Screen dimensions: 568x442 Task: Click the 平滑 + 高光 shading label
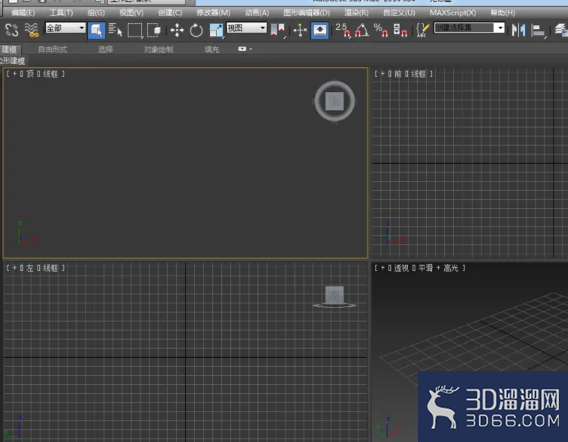(438, 268)
